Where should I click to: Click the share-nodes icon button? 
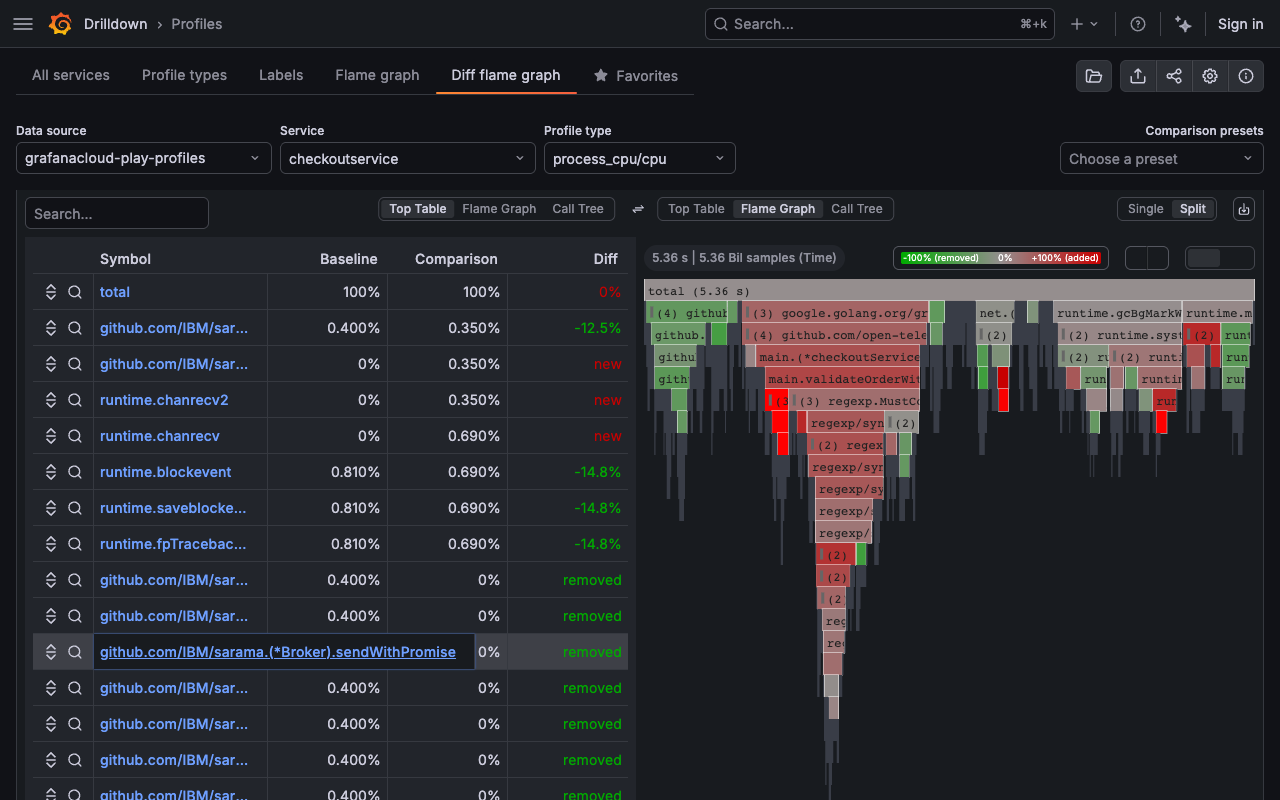(x=1174, y=76)
